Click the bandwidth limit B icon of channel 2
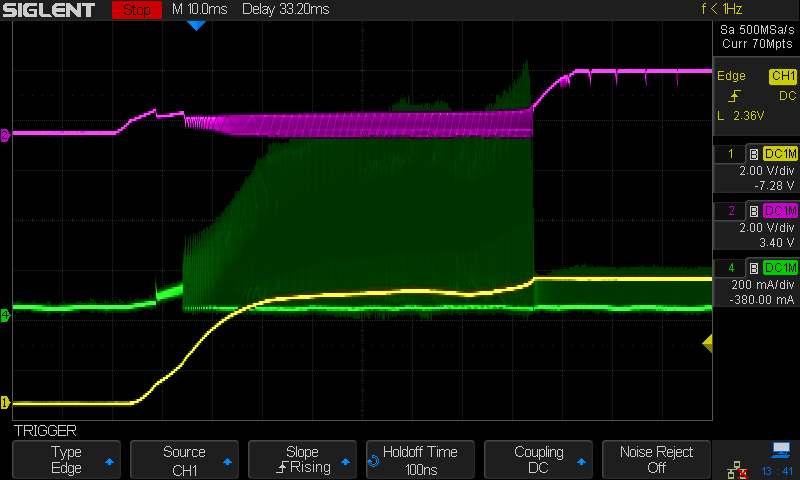Image resolution: width=800 pixels, height=480 pixels. pos(754,211)
